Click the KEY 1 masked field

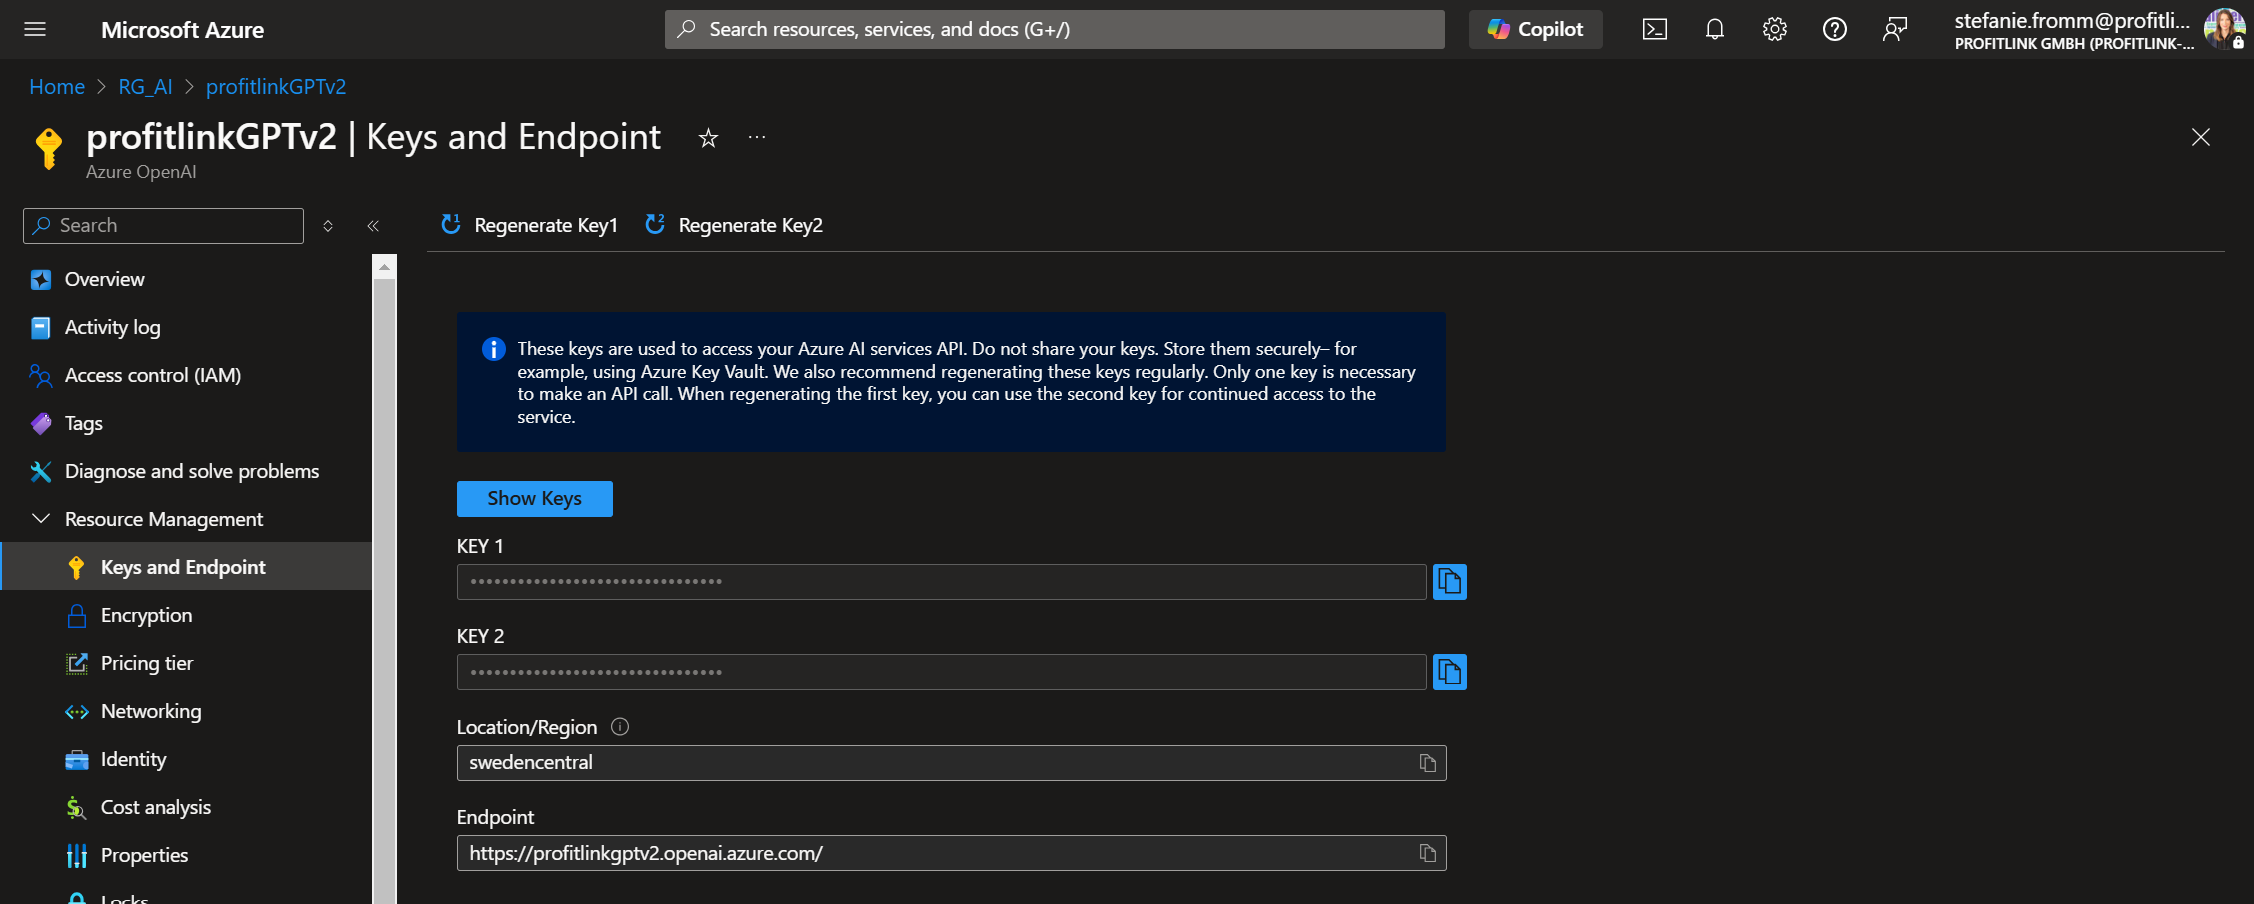(942, 582)
